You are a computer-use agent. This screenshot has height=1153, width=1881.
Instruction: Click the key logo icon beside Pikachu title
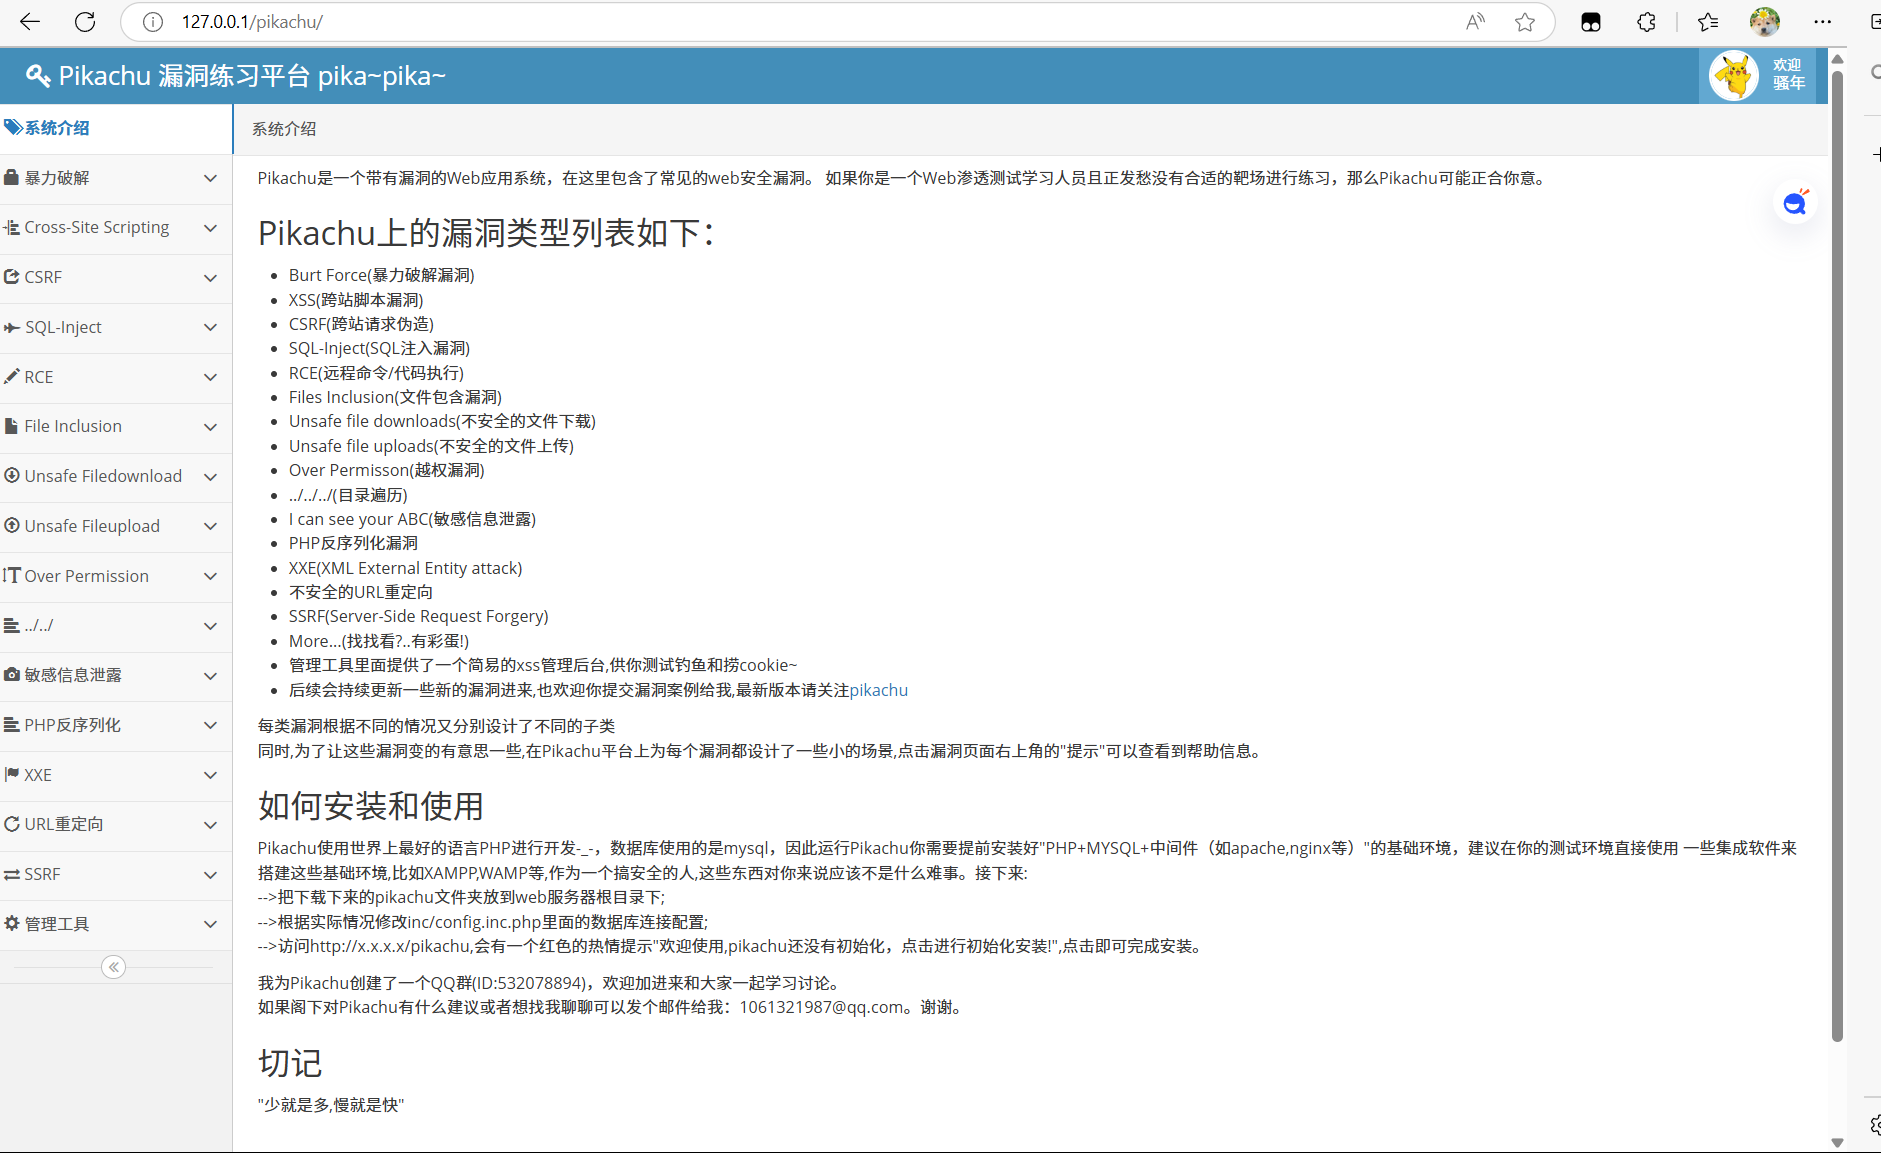tap(38, 76)
